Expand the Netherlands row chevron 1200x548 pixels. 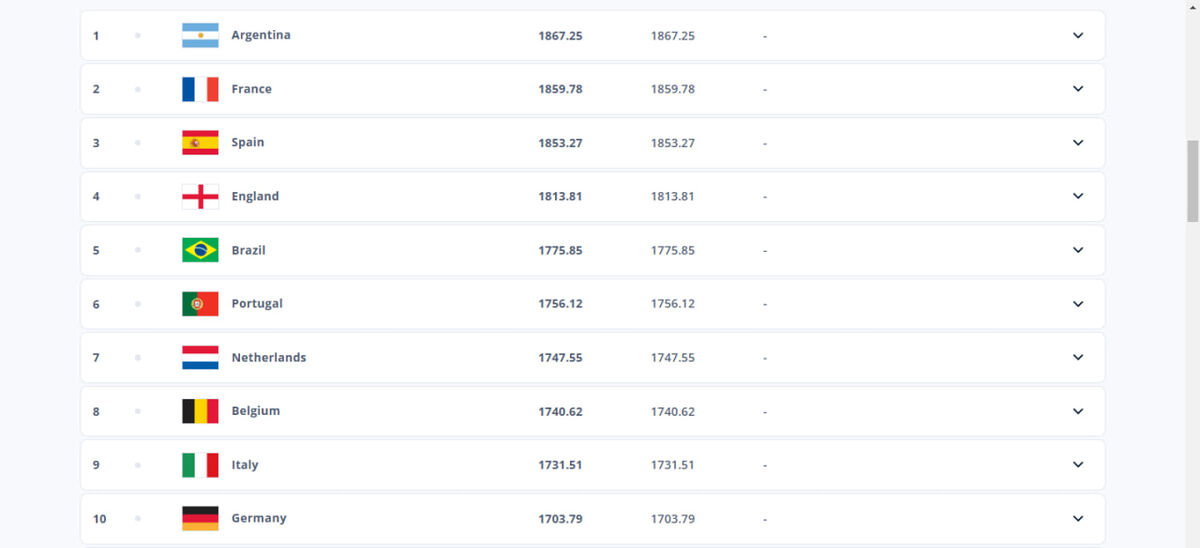click(x=1078, y=357)
